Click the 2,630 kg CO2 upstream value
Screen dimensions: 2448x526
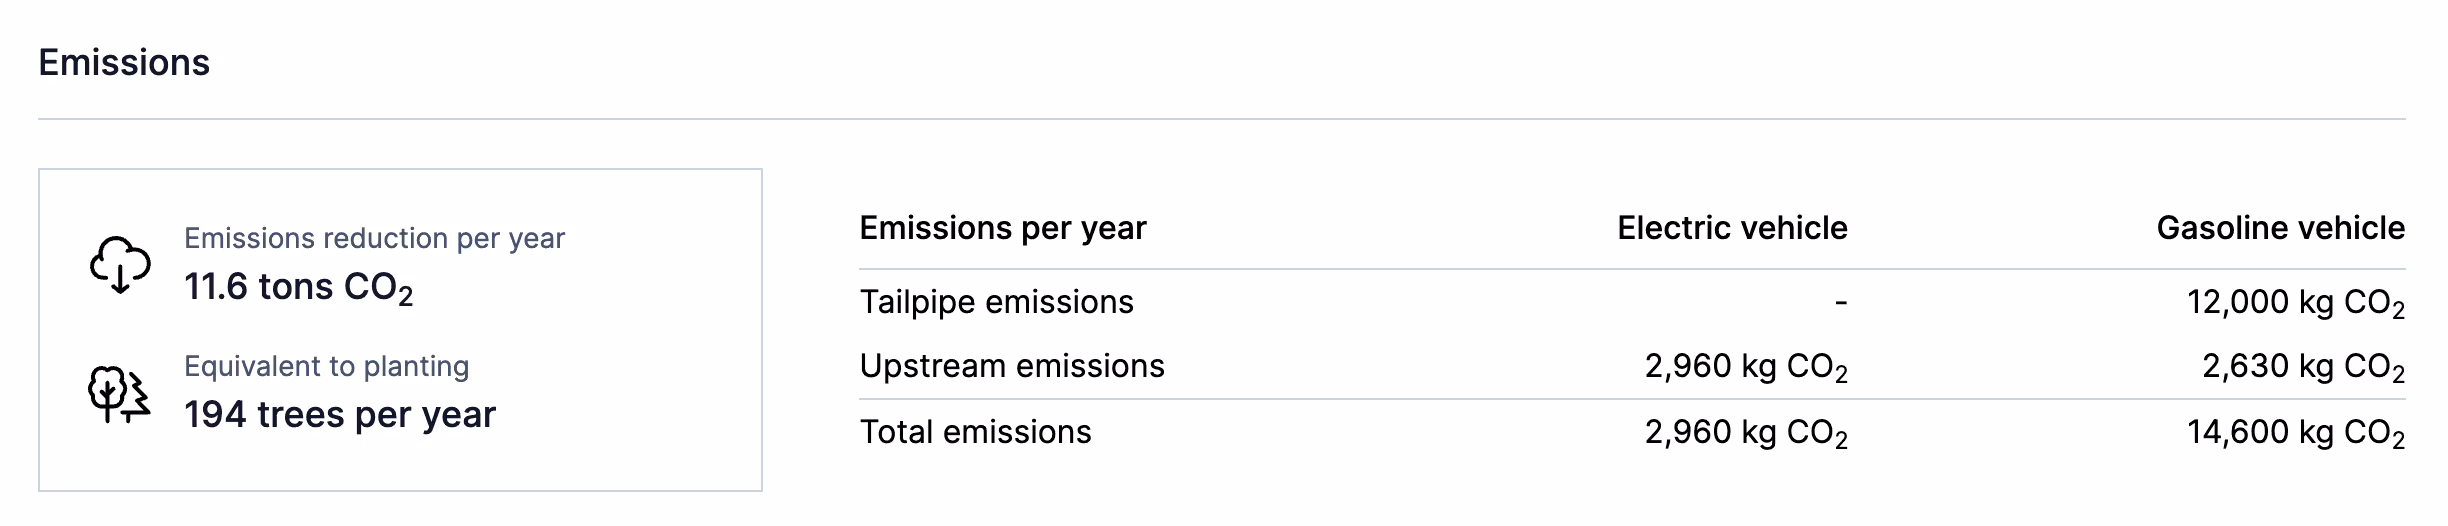tap(2303, 367)
